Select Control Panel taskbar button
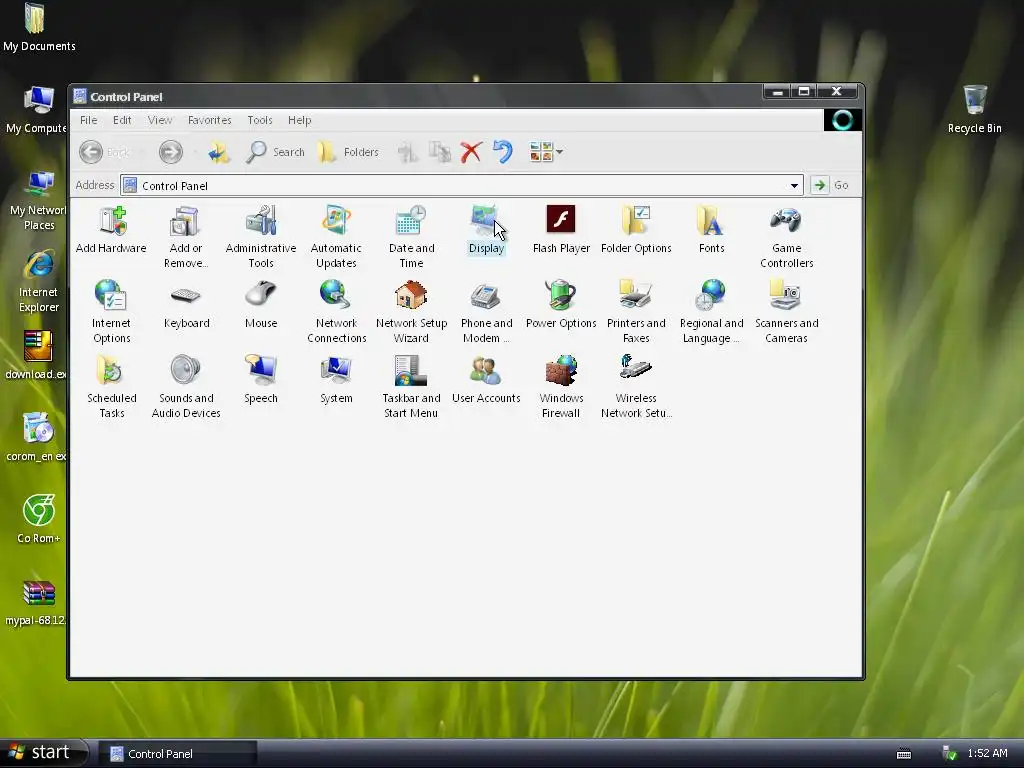Image resolution: width=1024 pixels, height=768 pixels. click(x=177, y=754)
